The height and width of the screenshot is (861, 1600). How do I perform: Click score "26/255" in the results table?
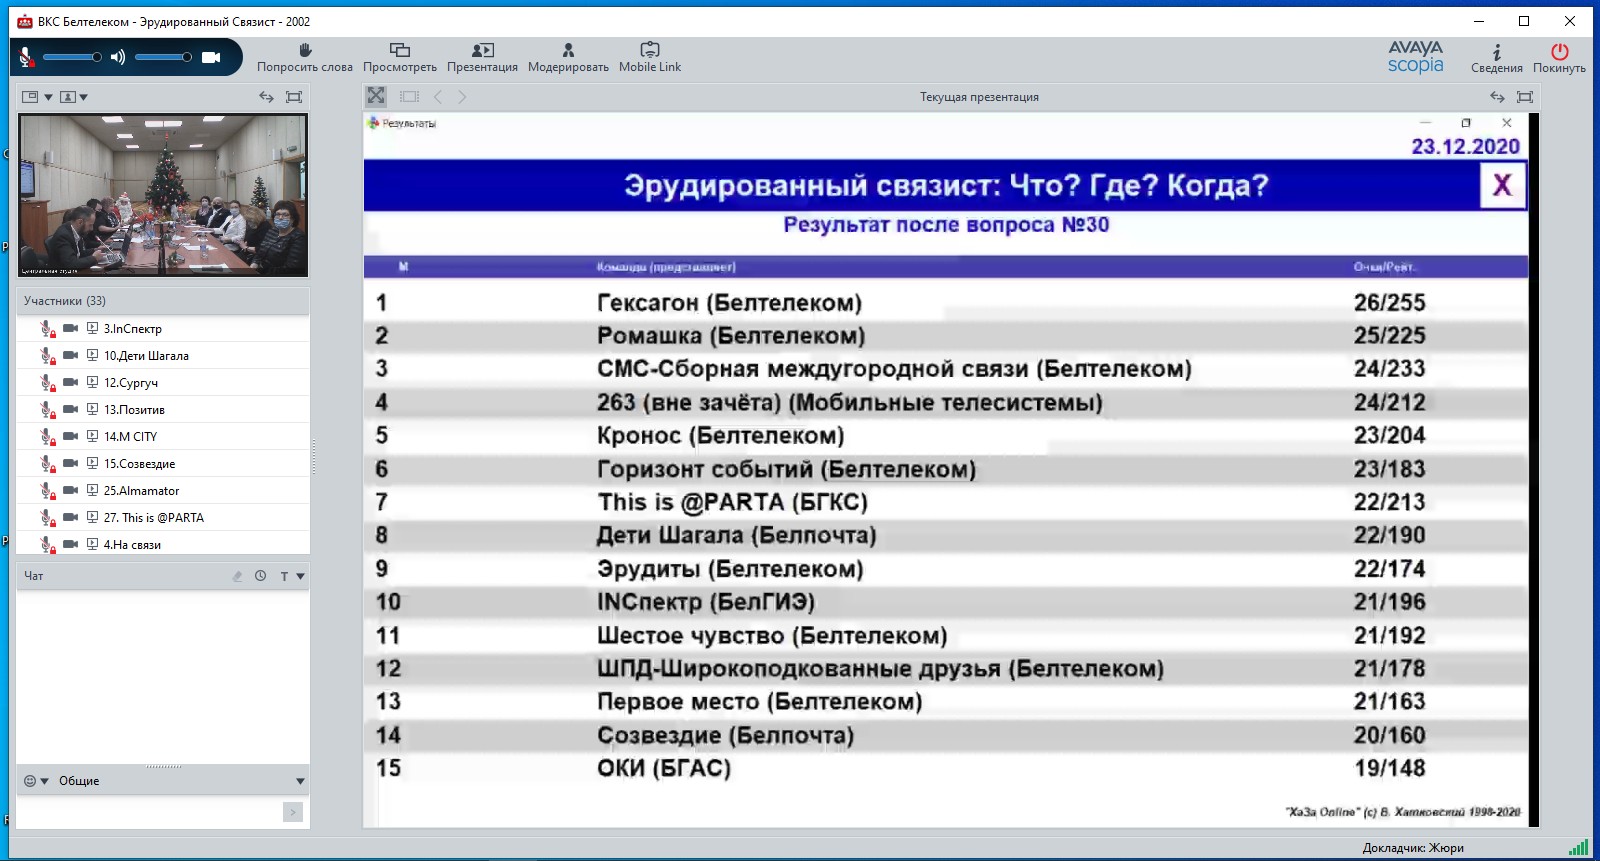coord(1389,303)
